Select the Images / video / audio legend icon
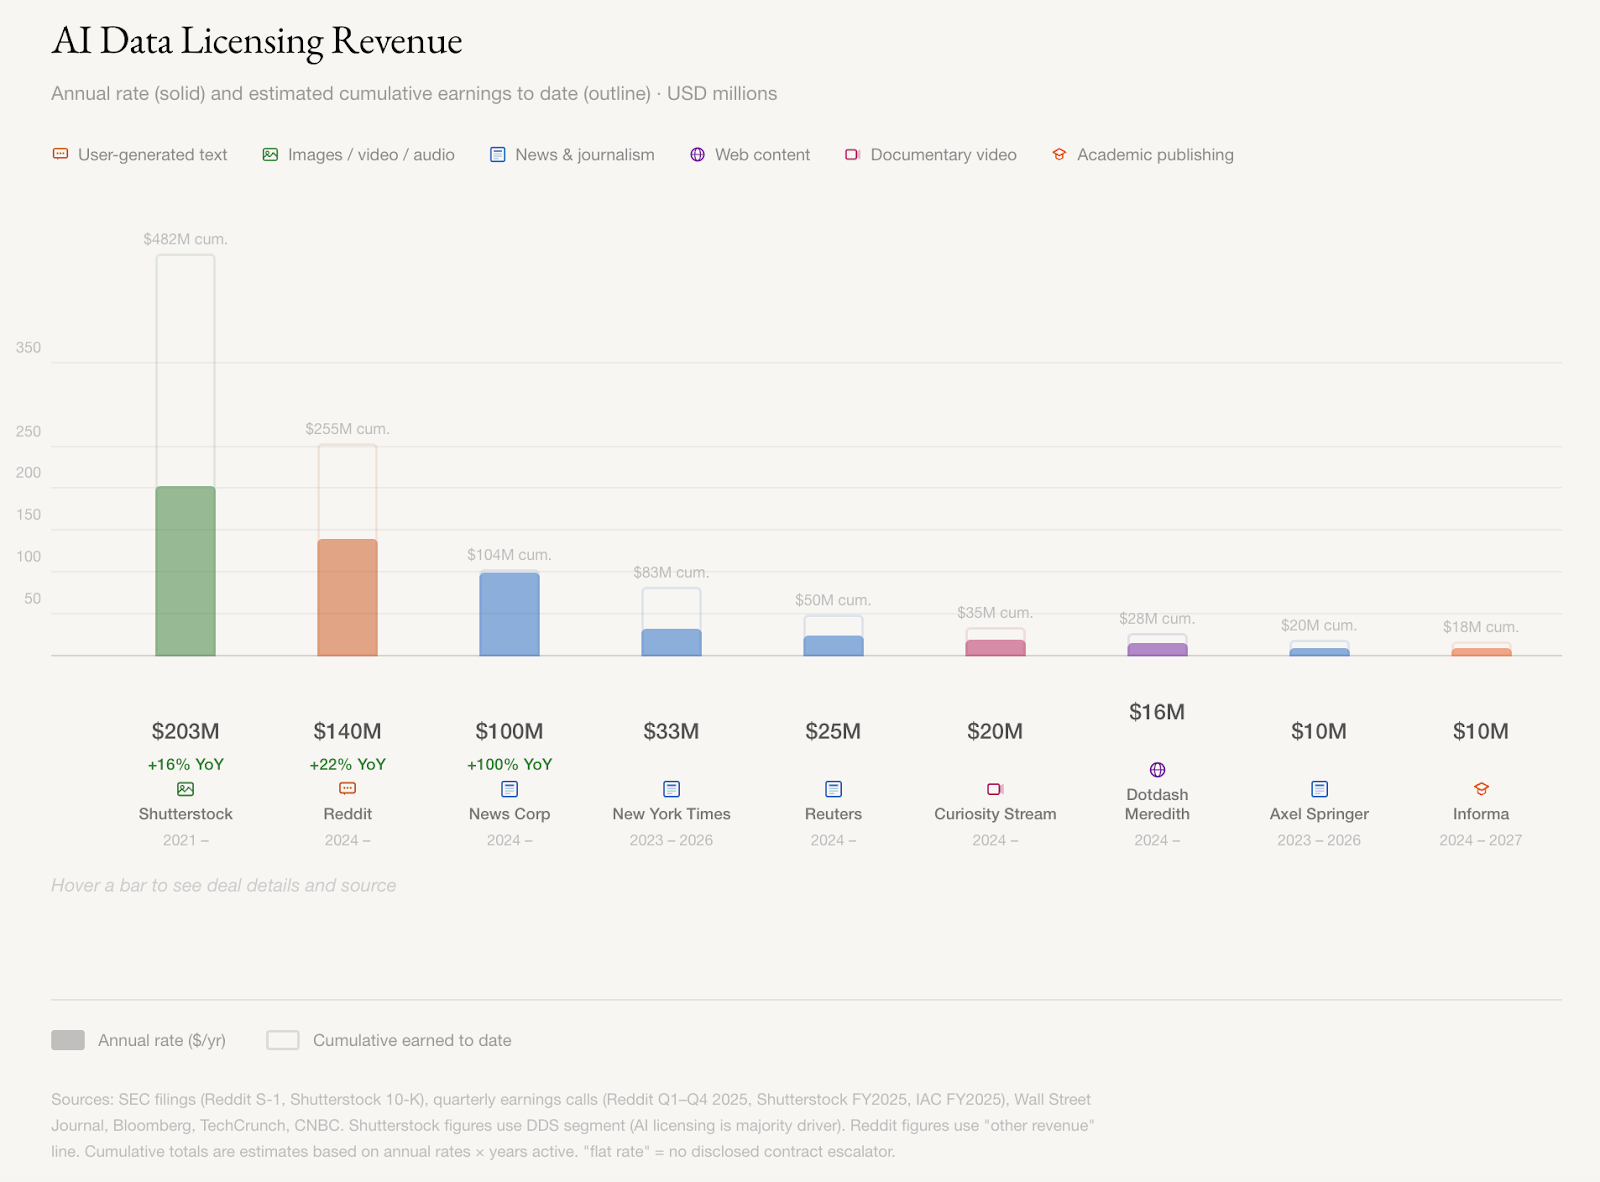The width and height of the screenshot is (1600, 1182). (269, 154)
